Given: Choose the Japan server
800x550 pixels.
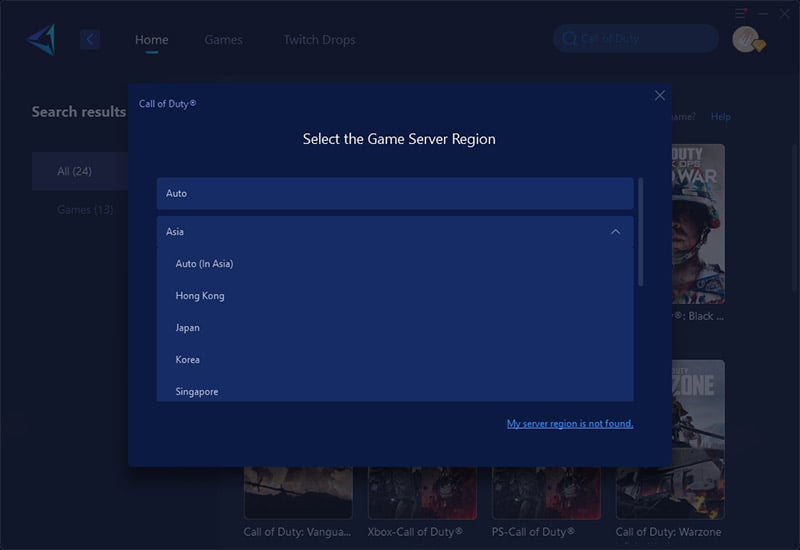Looking at the screenshot, I should [395, 328].
